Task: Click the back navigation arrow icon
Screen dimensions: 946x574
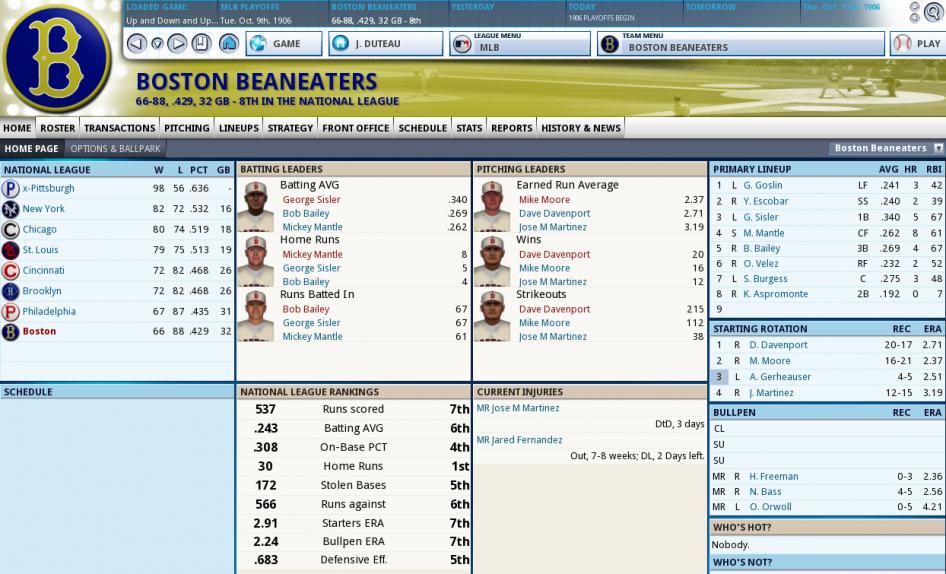Action: [x=137, y=43]
